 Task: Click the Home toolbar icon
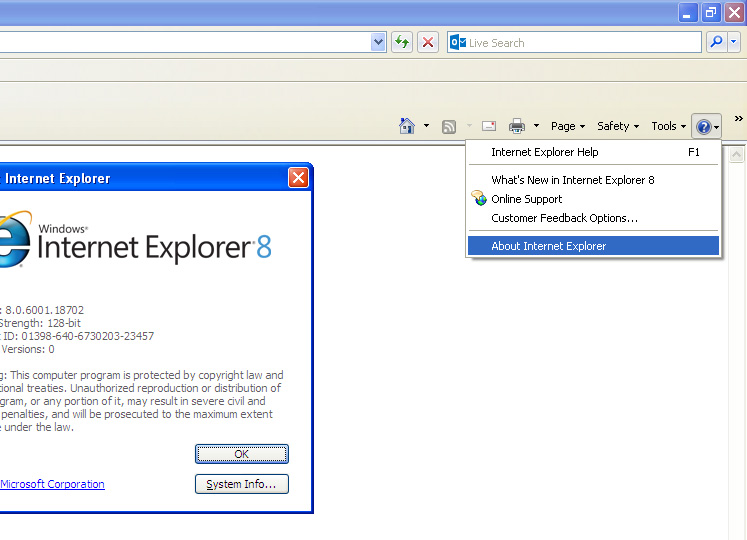(x=406, y=126)
